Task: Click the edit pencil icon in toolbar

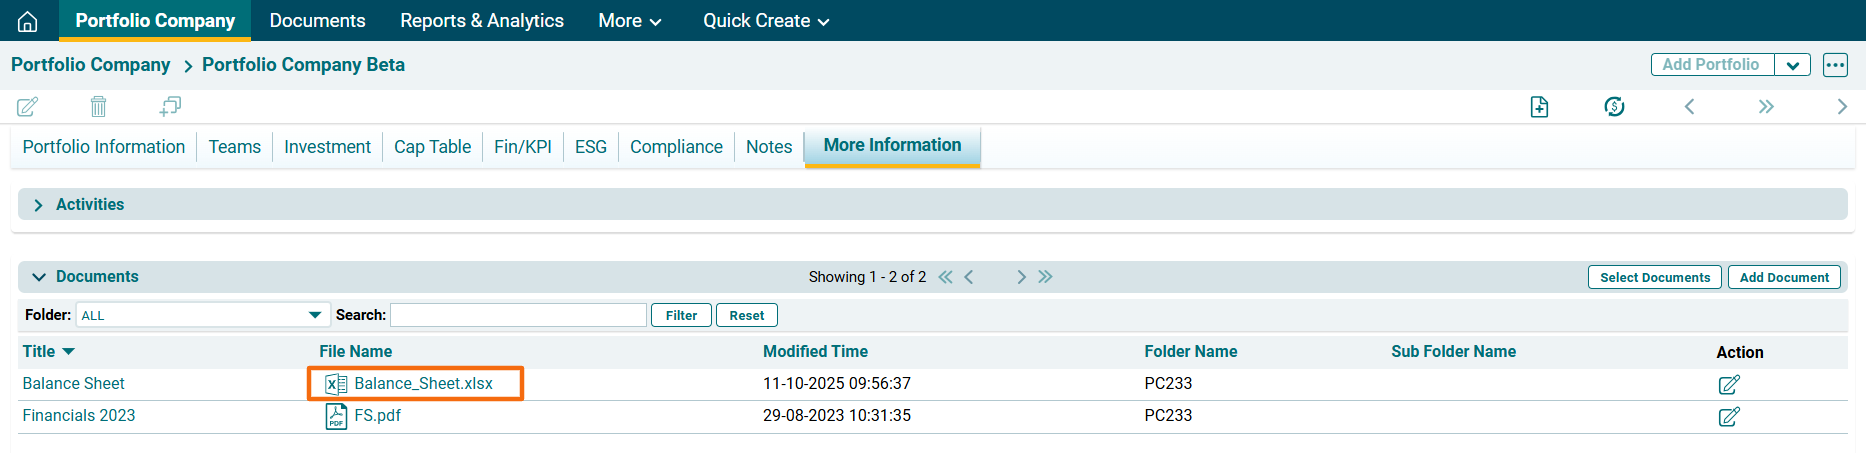Action: (28, 106)
